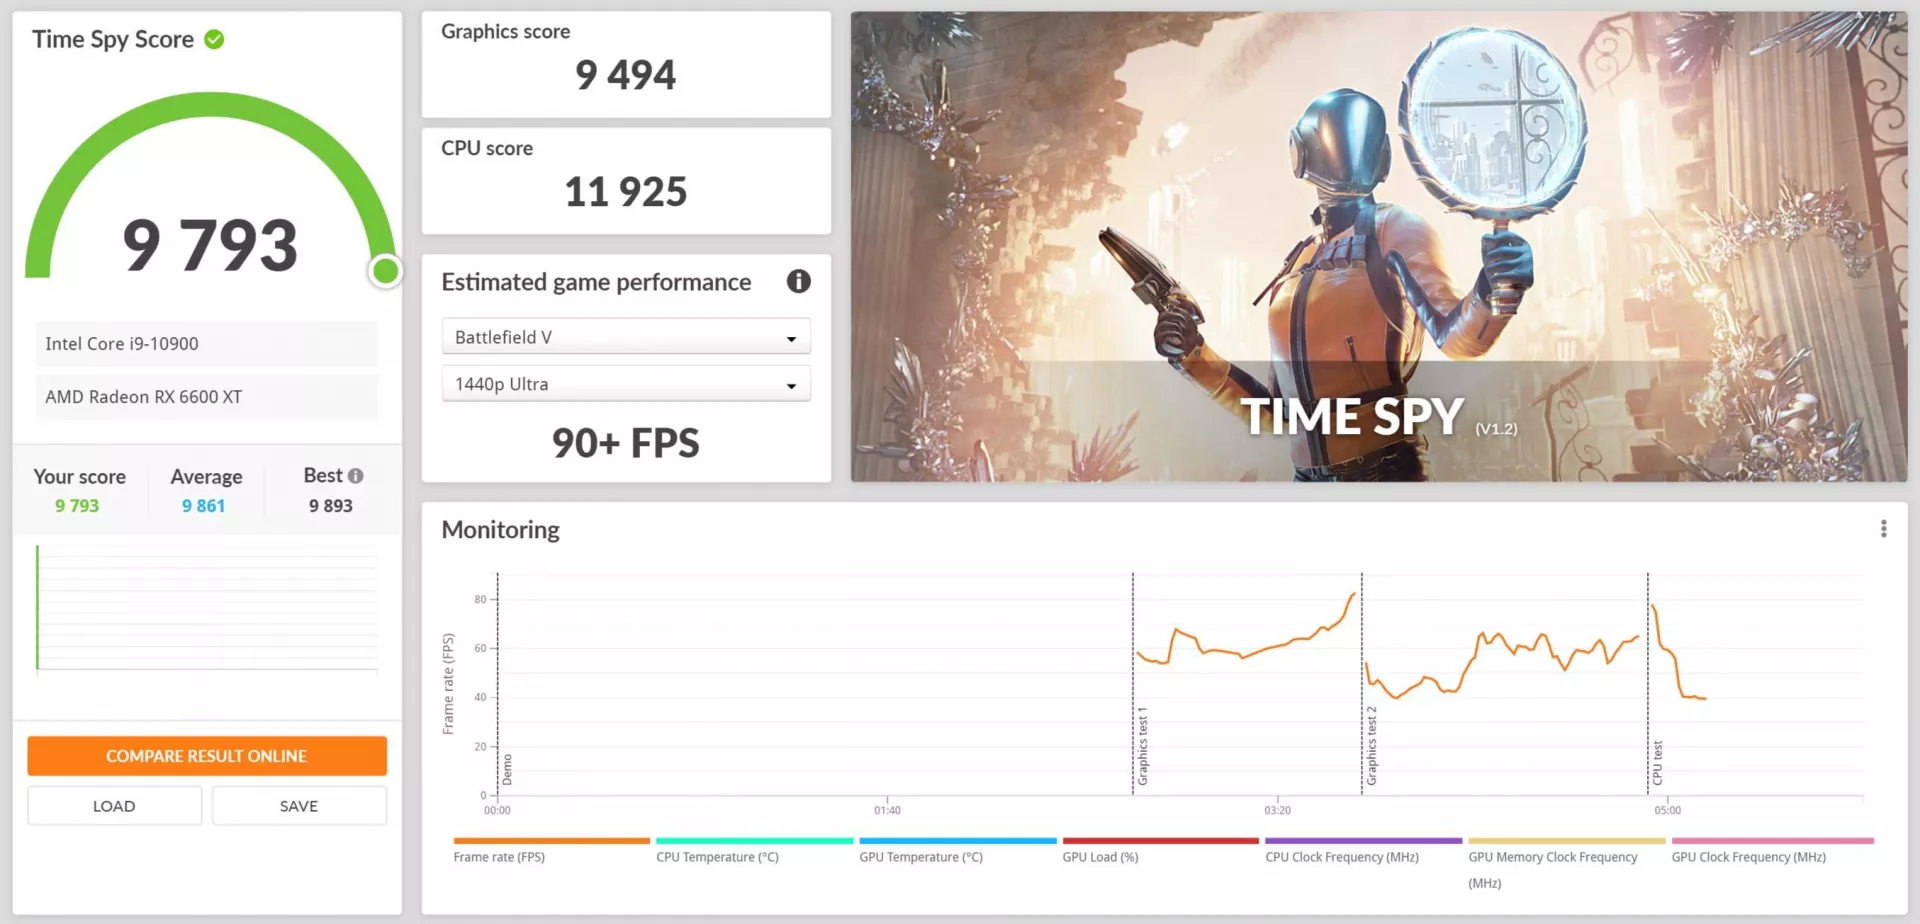Open the three-dot Monitoring options menu
Screen dimensions: 1920x924
[x=1883, y=529]
